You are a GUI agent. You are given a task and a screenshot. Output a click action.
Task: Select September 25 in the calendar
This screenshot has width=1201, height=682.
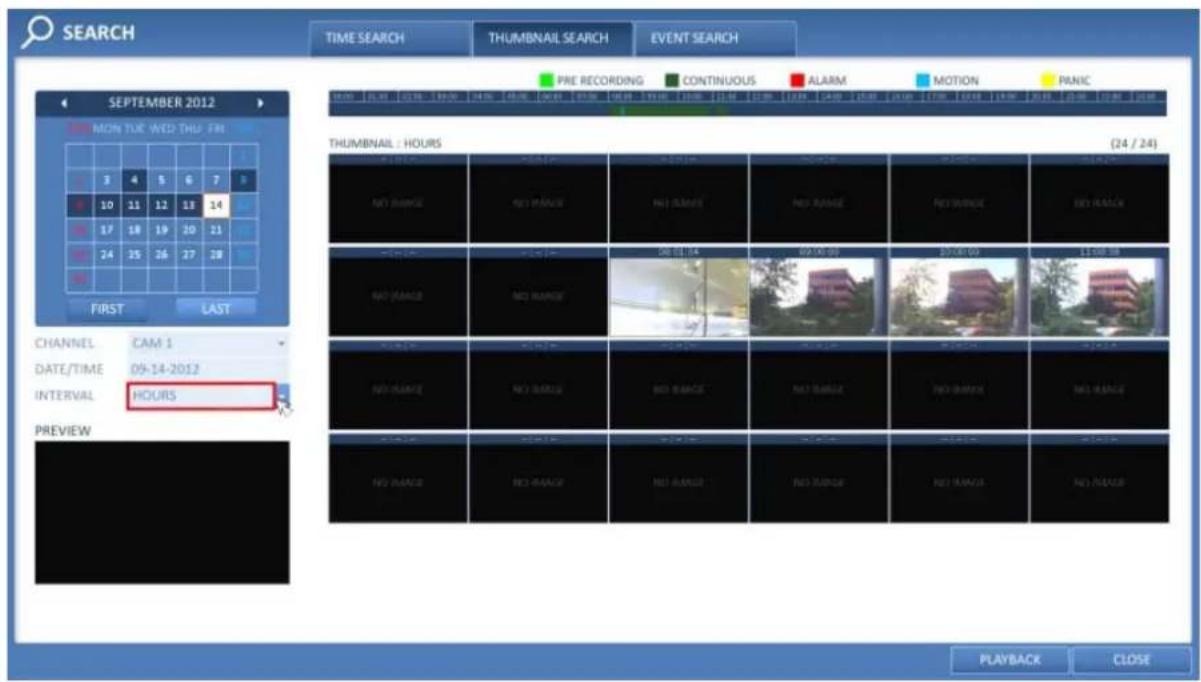(134, 253)
